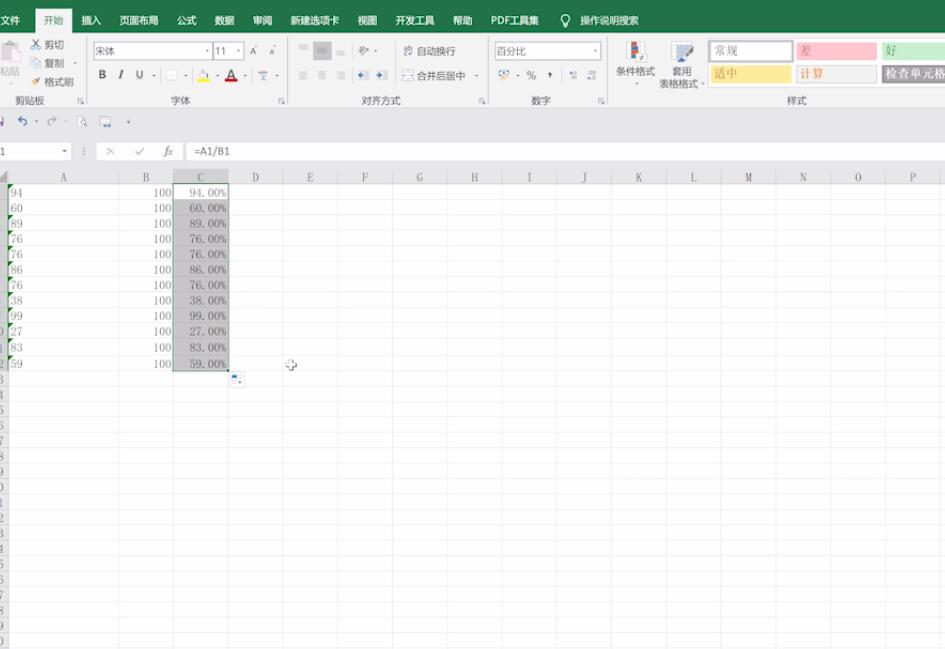Click the cell borders icon
Screen dimensions: 945x649
pos(172,75)
